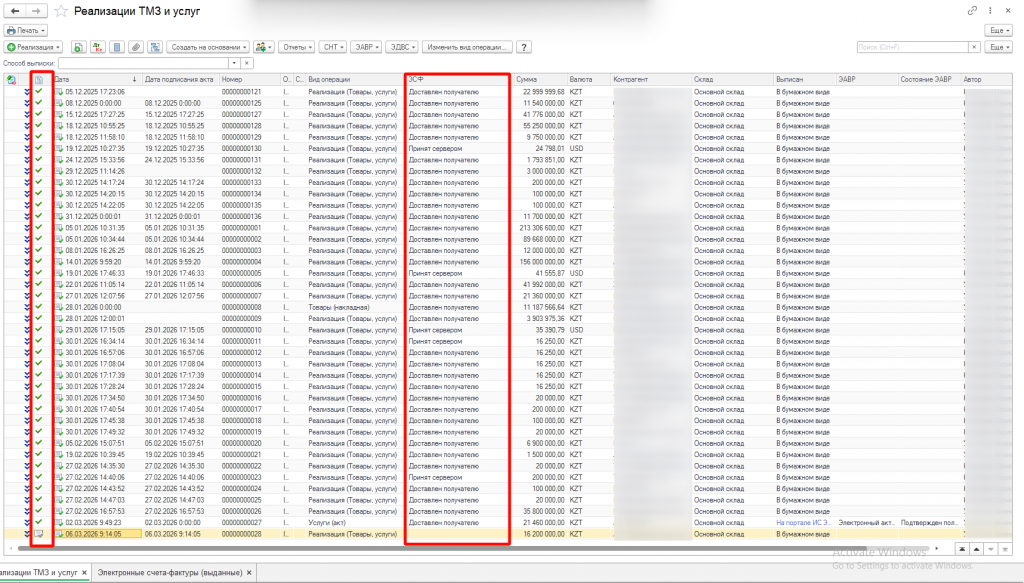1024x583 pixels.
Task: Click the Валюта column header
Action: pyautogui.click(x=588, y=80)
